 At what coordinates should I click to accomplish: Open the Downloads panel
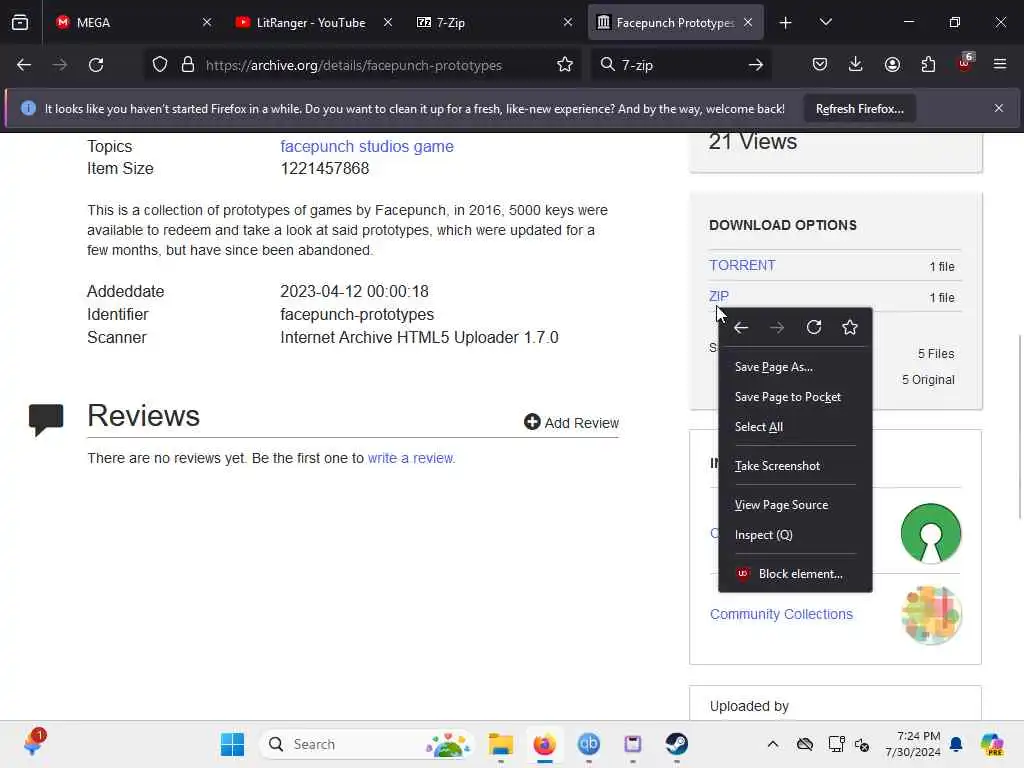click(x=856, y=65)
